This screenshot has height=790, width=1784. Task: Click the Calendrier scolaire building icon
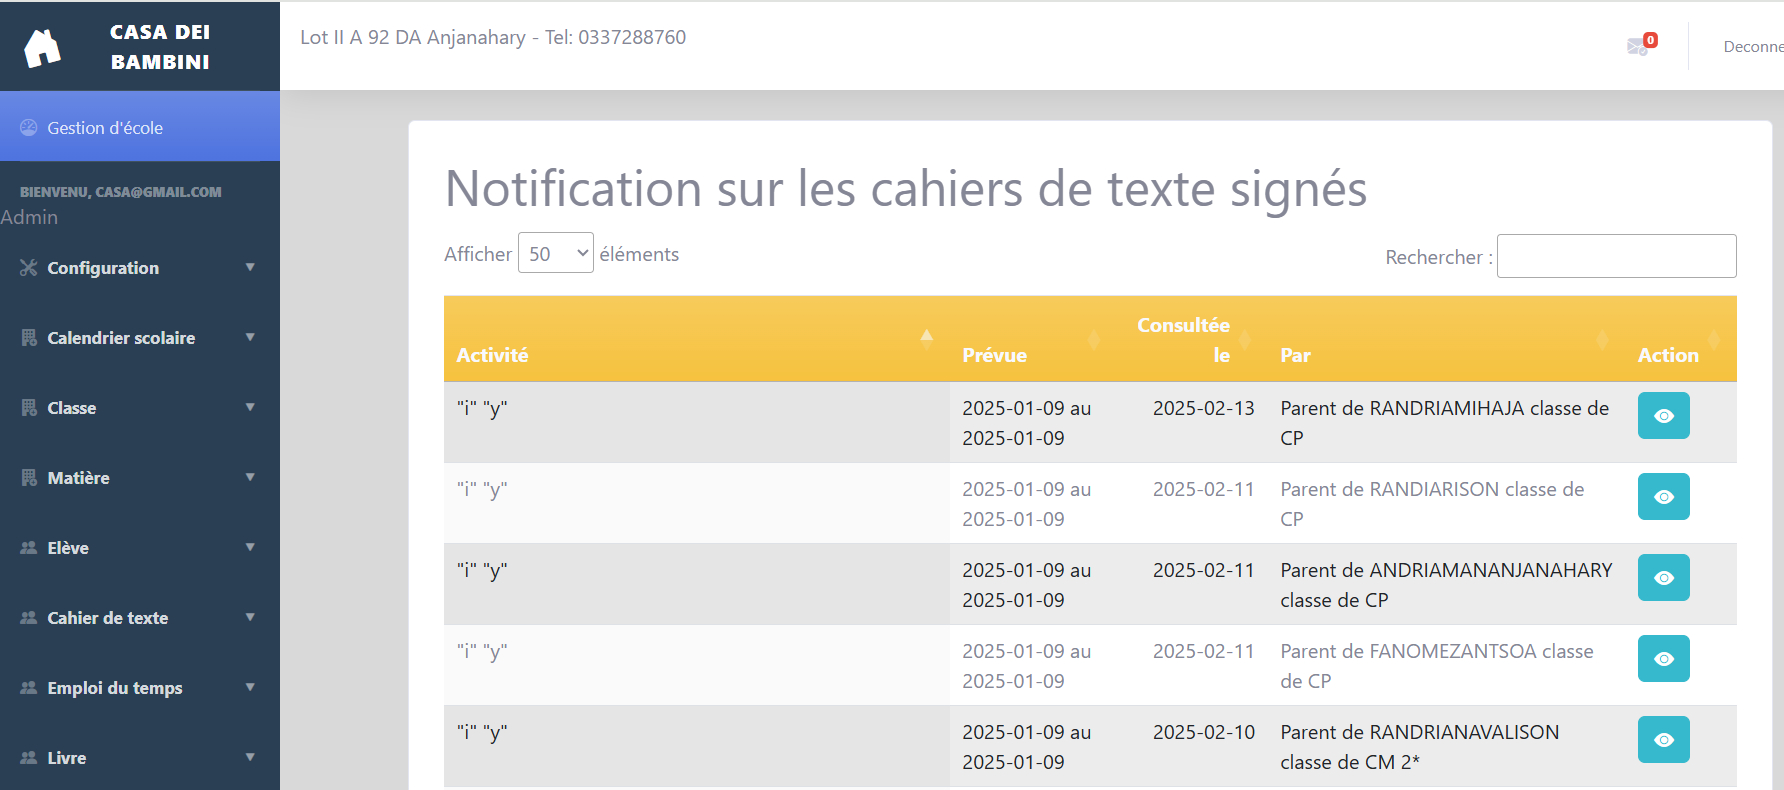click(26, 337)
